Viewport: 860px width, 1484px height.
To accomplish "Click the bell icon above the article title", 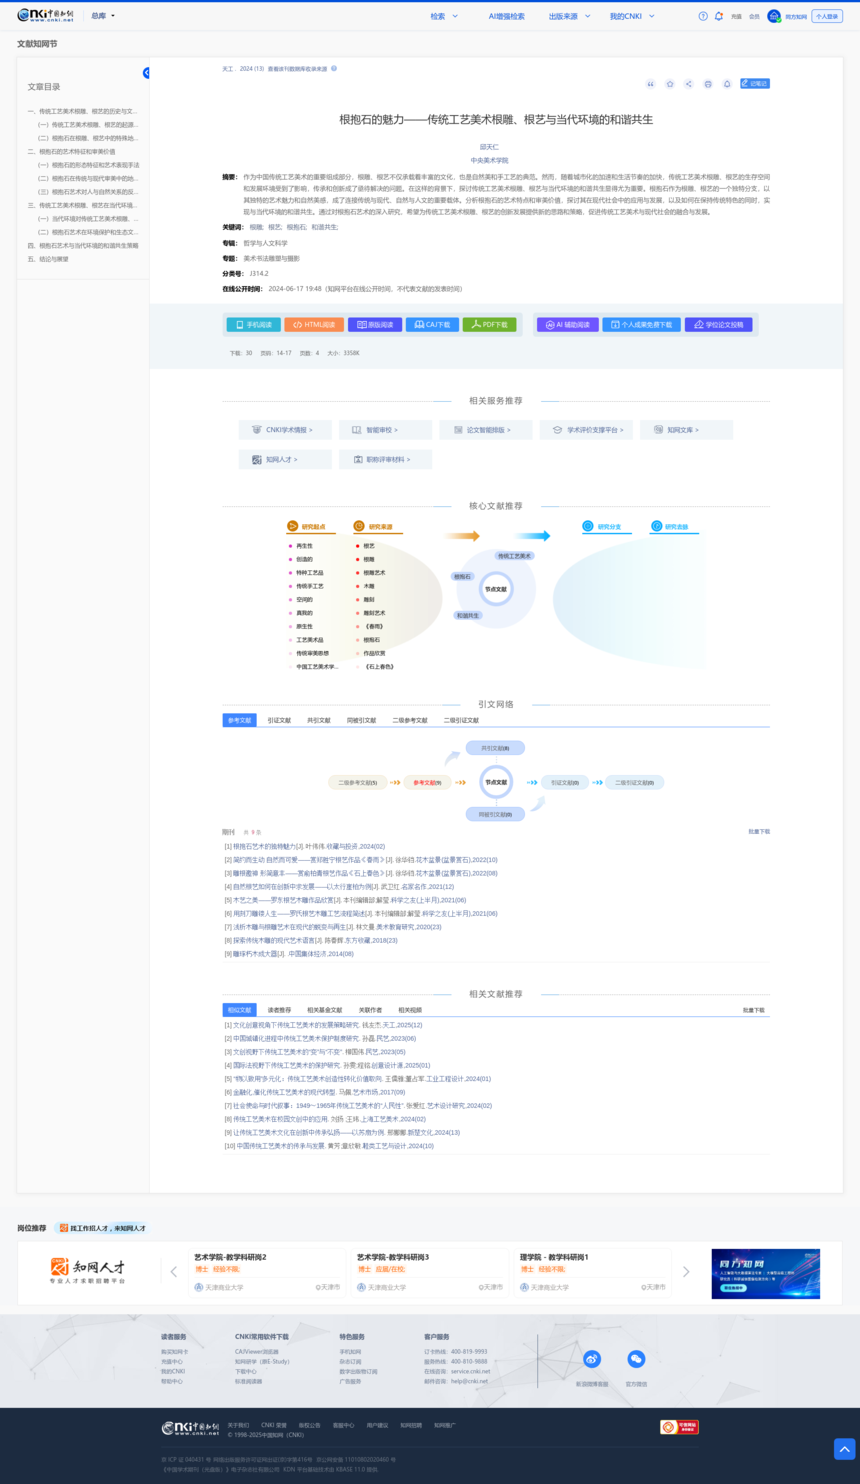I will [727, 84].
